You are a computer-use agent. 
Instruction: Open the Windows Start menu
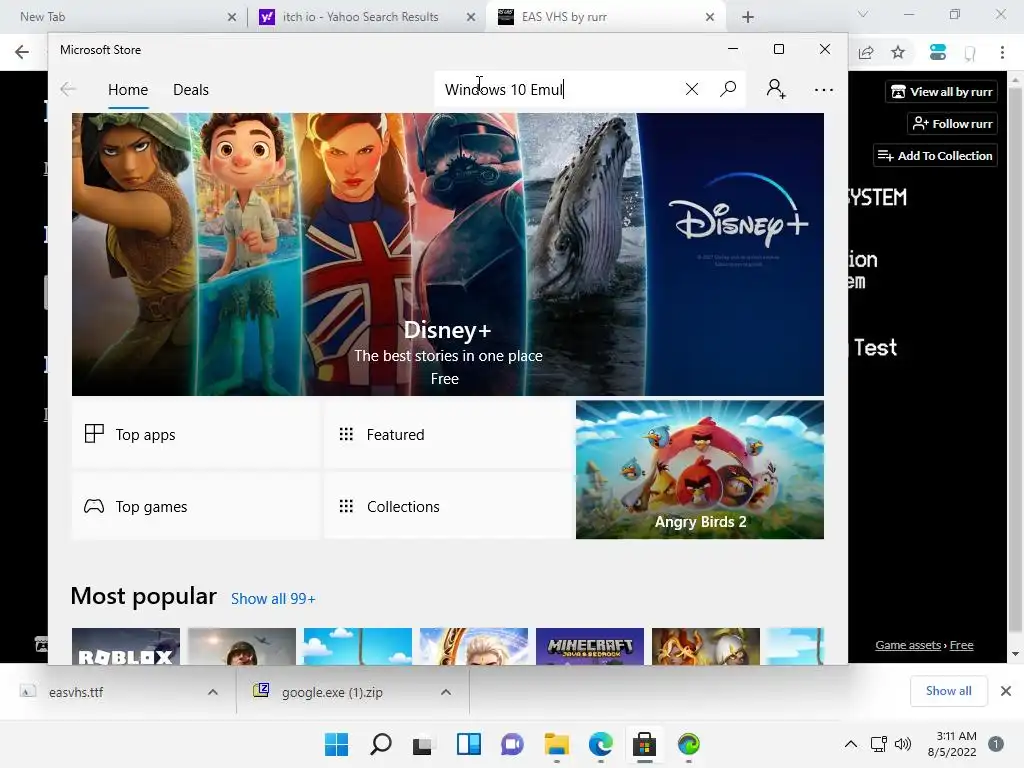point(336,744)
